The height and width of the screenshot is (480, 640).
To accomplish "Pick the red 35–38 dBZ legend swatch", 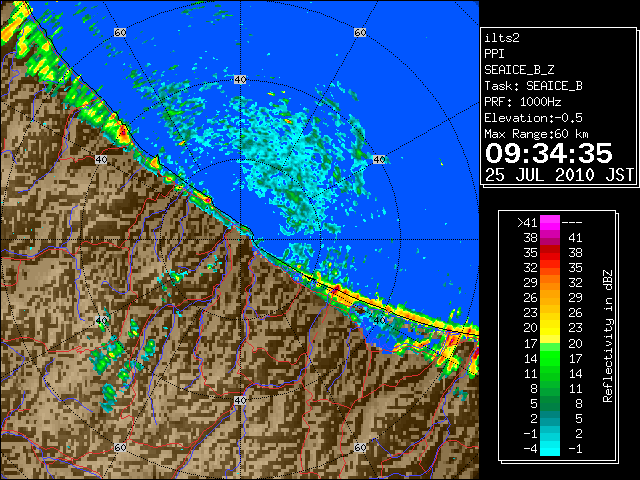I will pyautogui.click(x=550, y=253).
